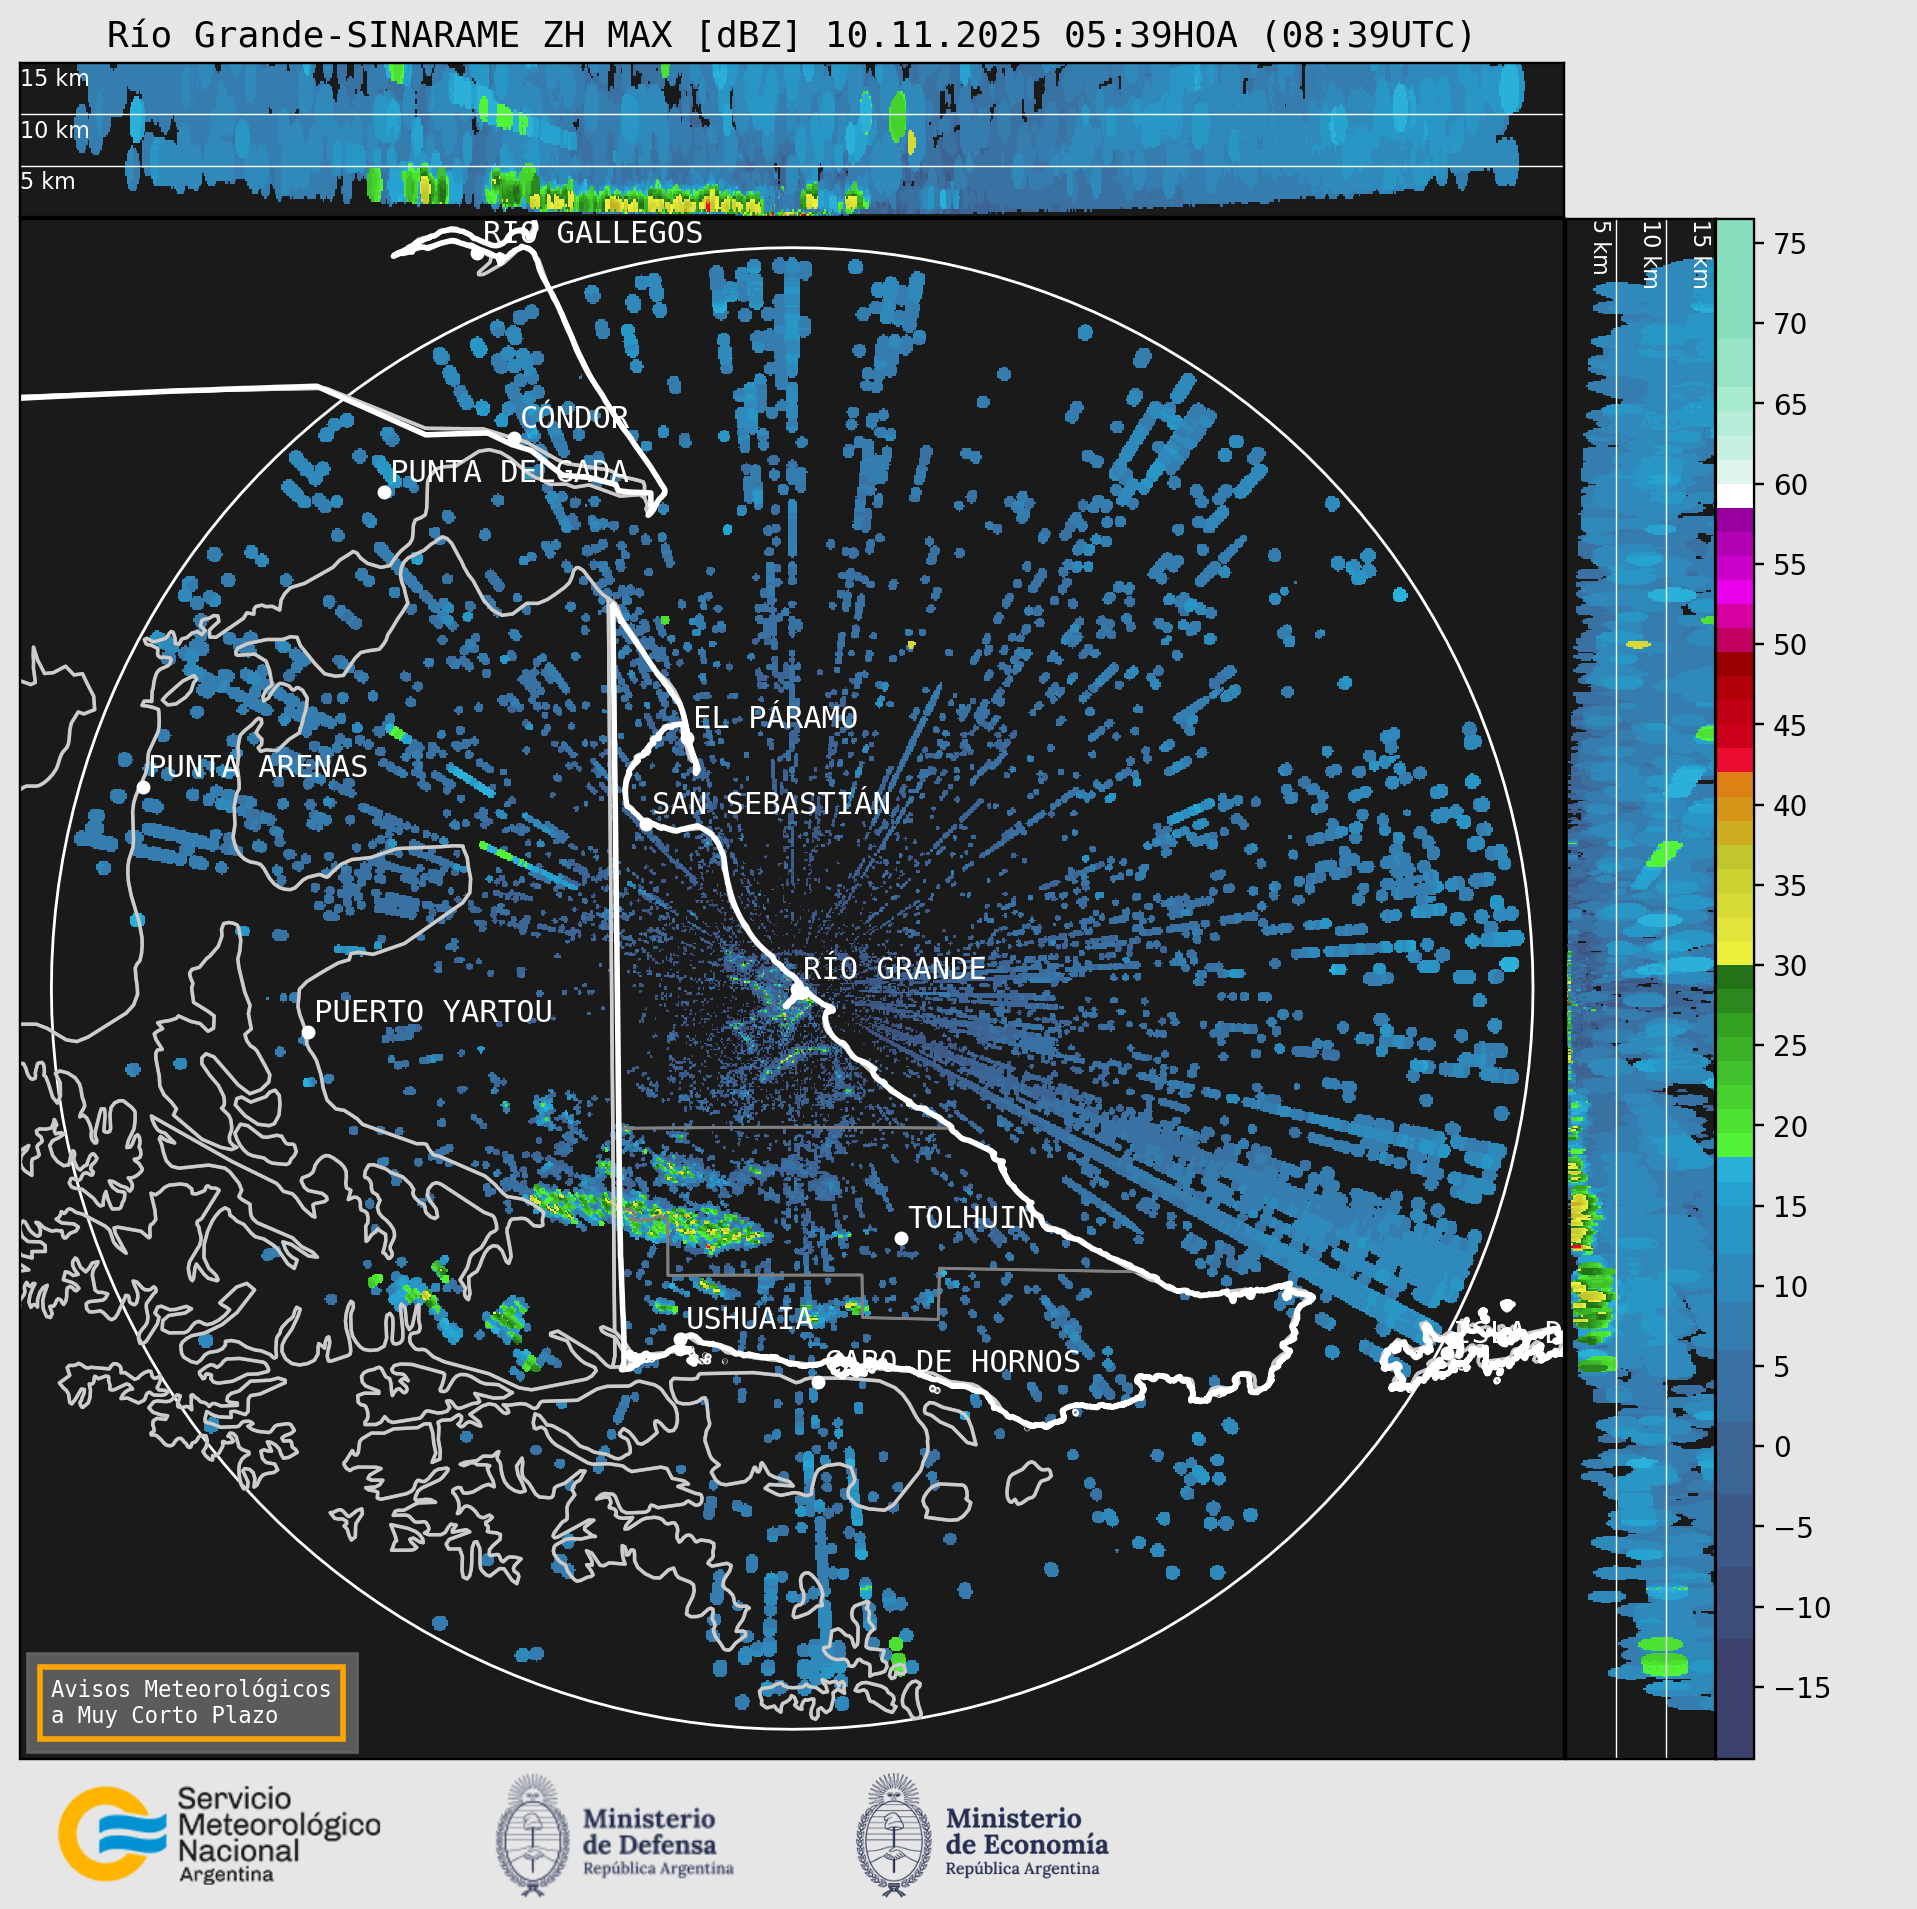This screenshot has width=1917, height=1909.
Task: Click the El Páramo label
Action: [x=776, y=717]
